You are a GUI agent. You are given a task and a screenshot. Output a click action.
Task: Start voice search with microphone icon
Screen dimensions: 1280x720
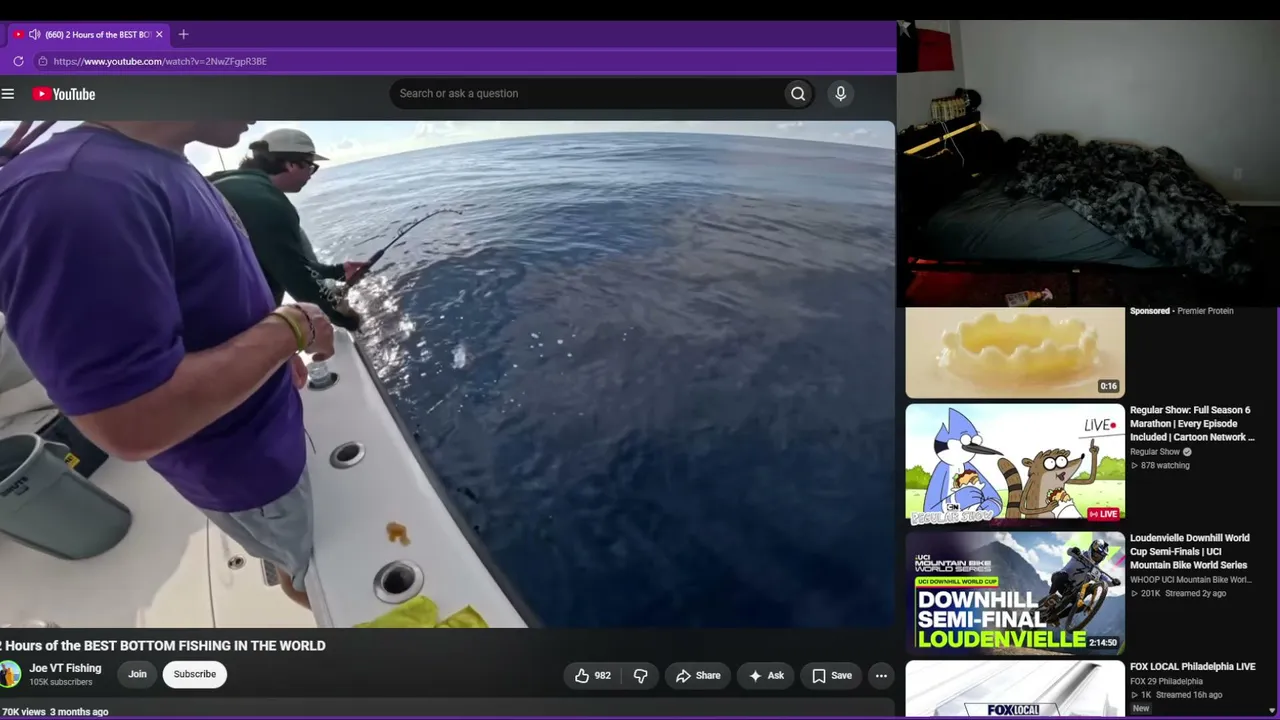pos(840,94)
